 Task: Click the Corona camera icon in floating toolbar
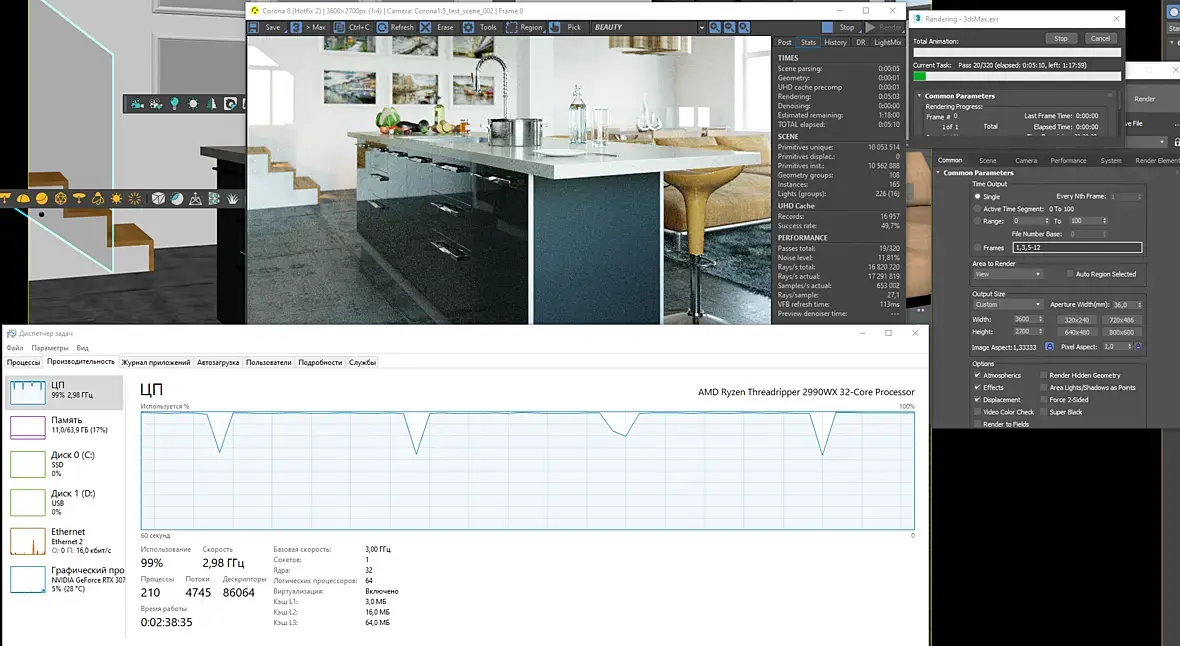(137, 104)
